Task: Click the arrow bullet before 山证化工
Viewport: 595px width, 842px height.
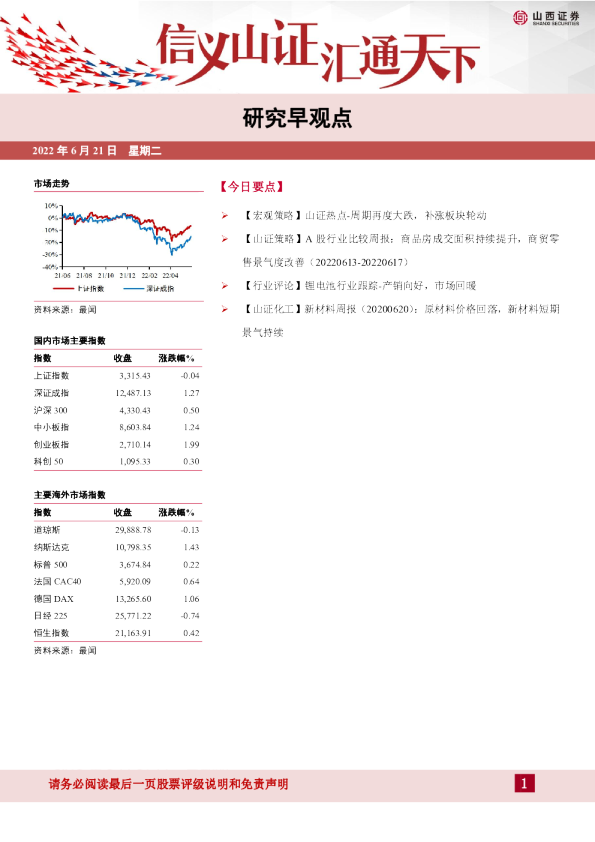Action: tap(225, 309)
